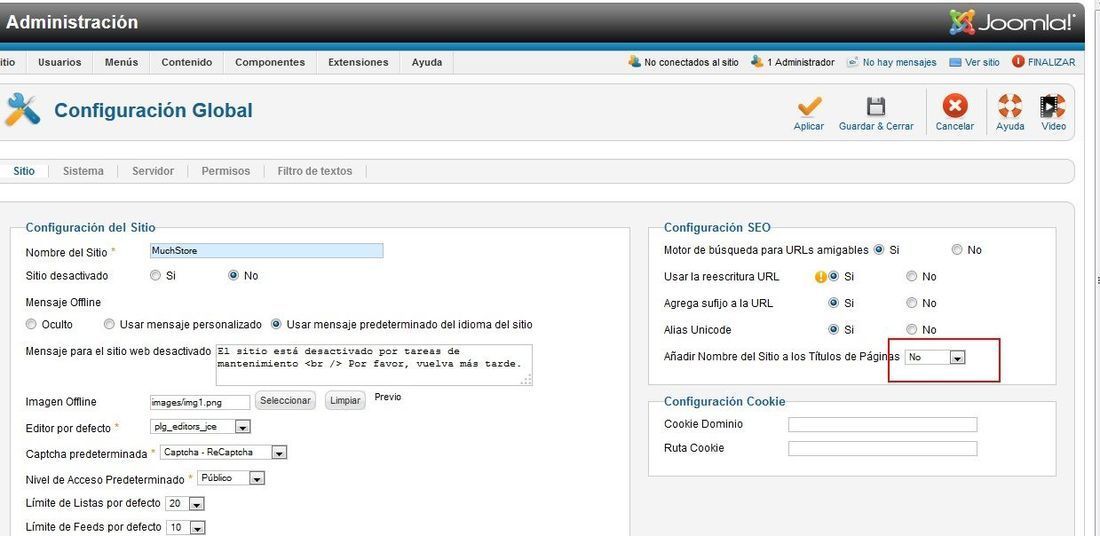Select Usar mensaje predeterminado del idioma option

click(276, 325)
